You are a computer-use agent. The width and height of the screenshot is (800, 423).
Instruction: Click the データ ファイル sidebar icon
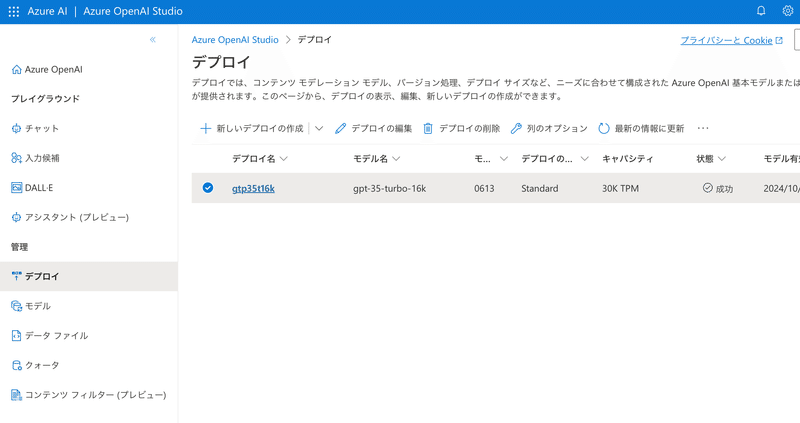click(16, 336)
